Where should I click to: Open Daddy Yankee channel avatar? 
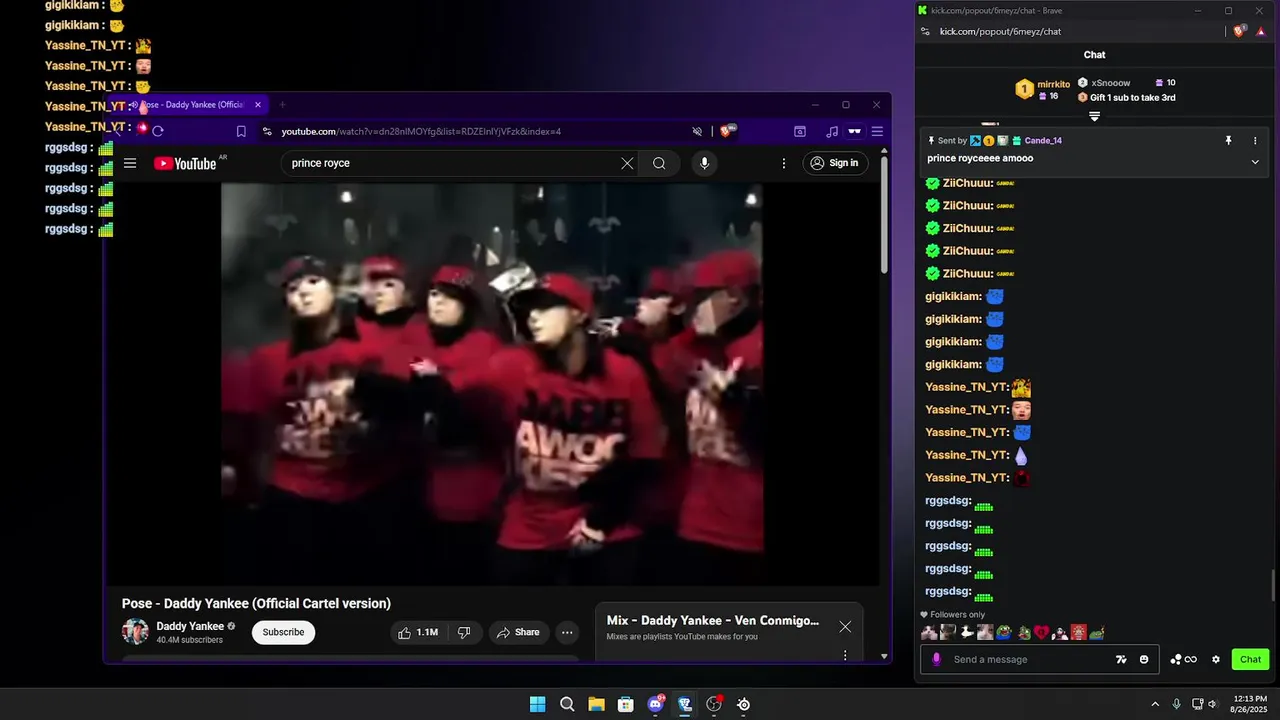click(x=135, y=632)
